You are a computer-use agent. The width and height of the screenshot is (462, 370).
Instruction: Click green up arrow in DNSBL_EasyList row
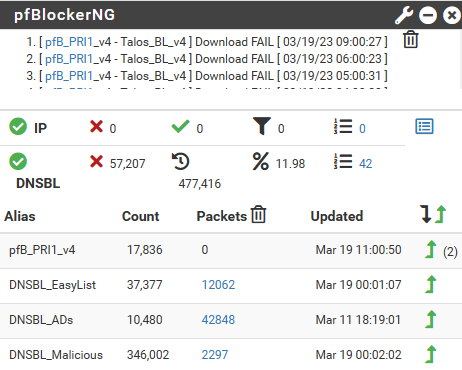[x=431, y=284]
